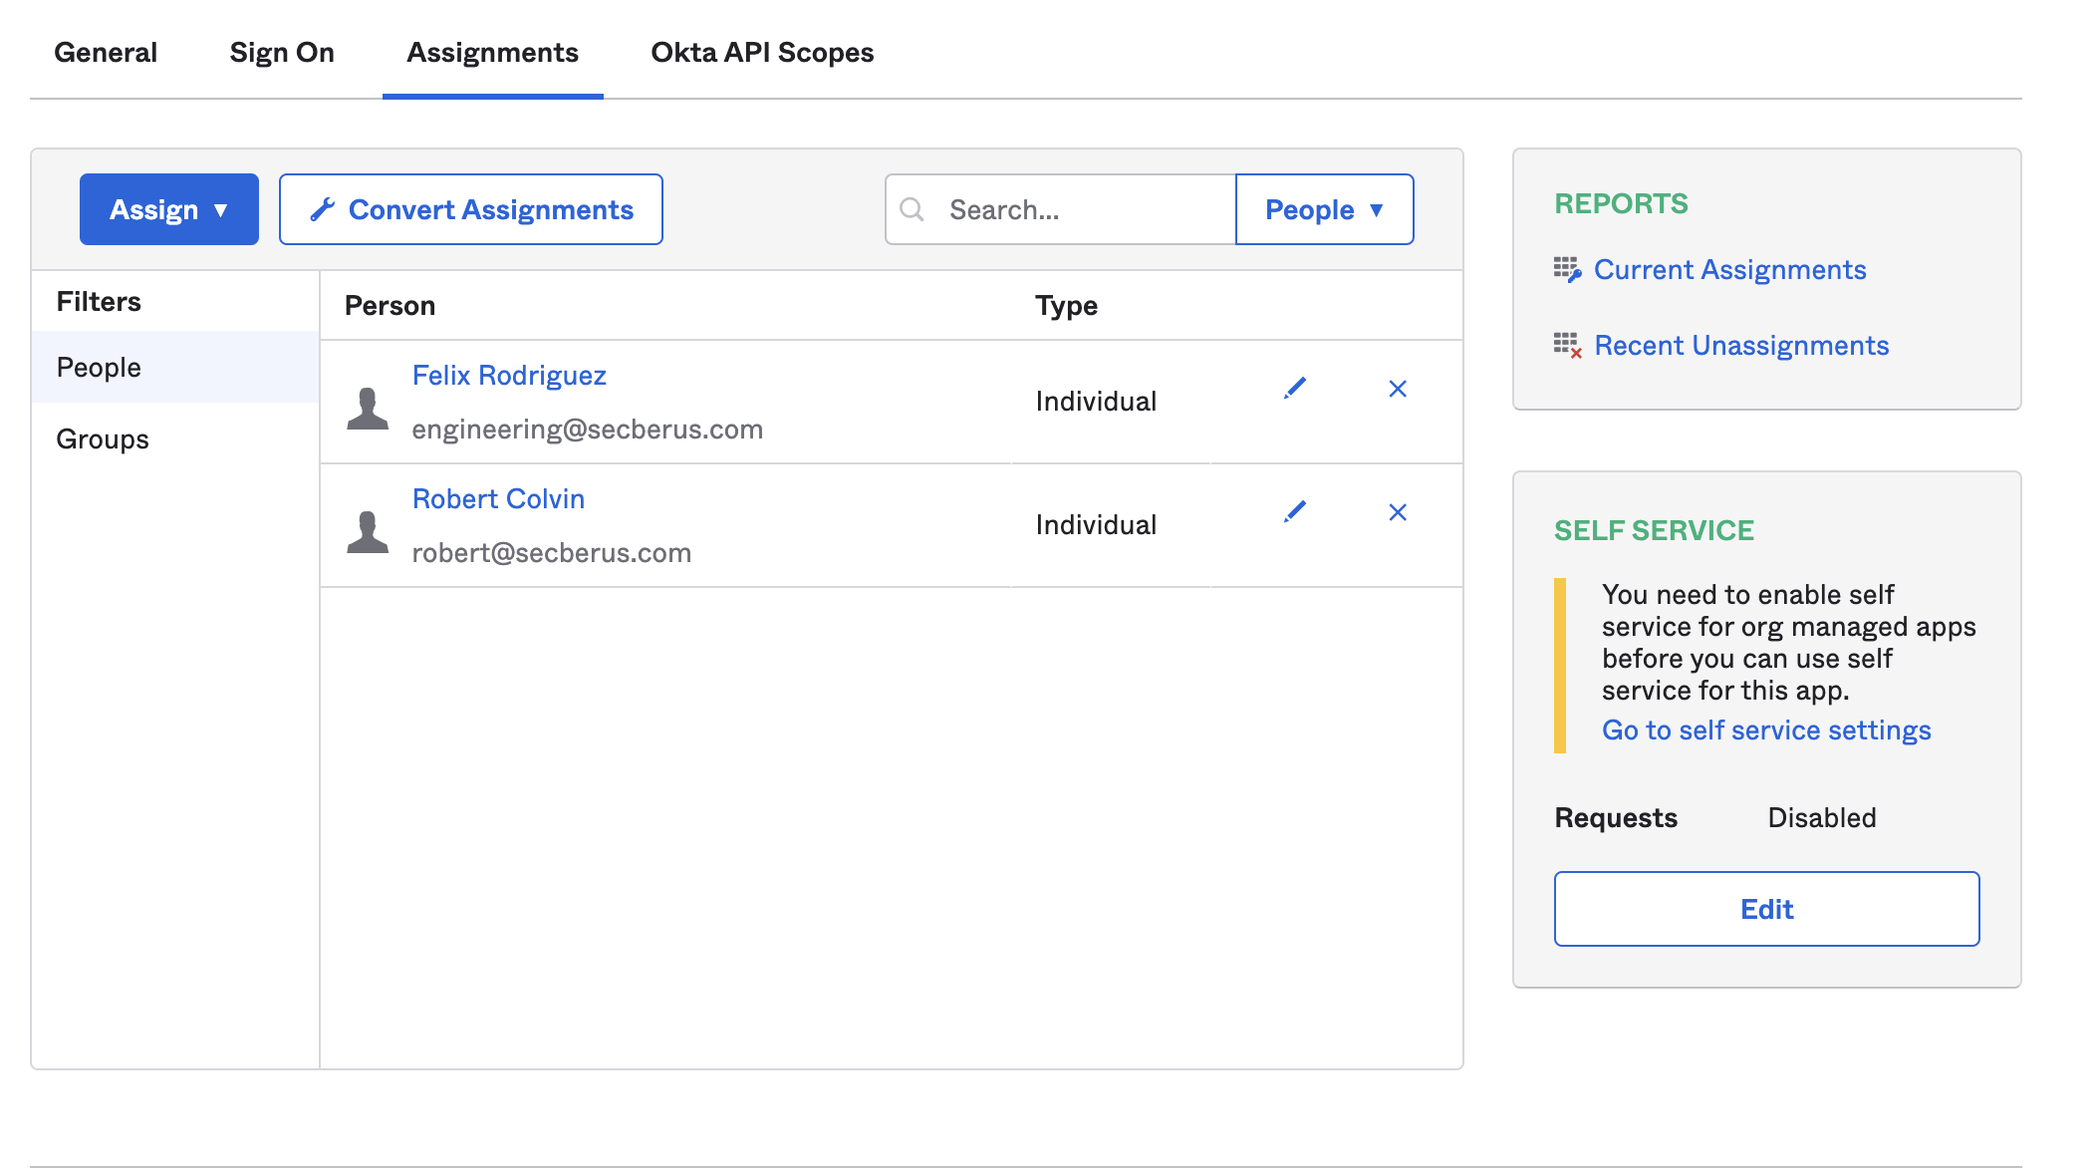Click the Current Assignments report icon
The image size is (2094, 1168).
pyautogui.click(x=1567, y=270)
